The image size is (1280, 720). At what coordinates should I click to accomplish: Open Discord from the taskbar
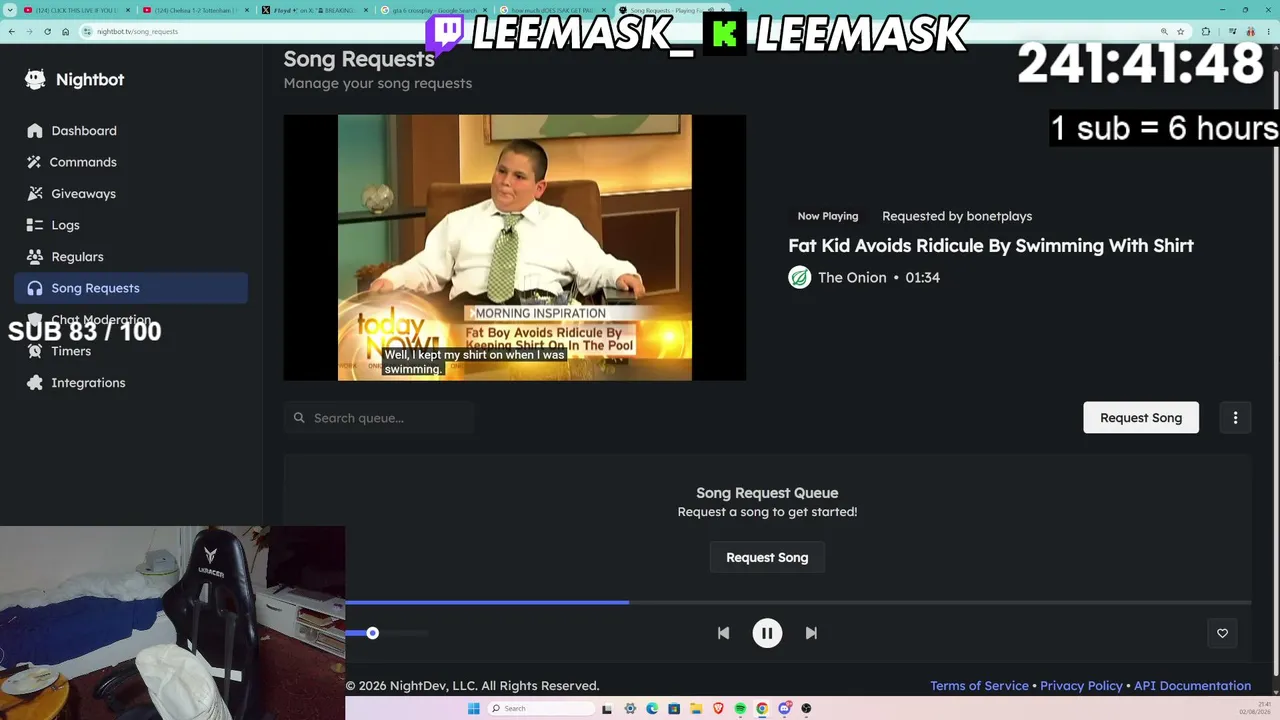click(x=785, y=709)
